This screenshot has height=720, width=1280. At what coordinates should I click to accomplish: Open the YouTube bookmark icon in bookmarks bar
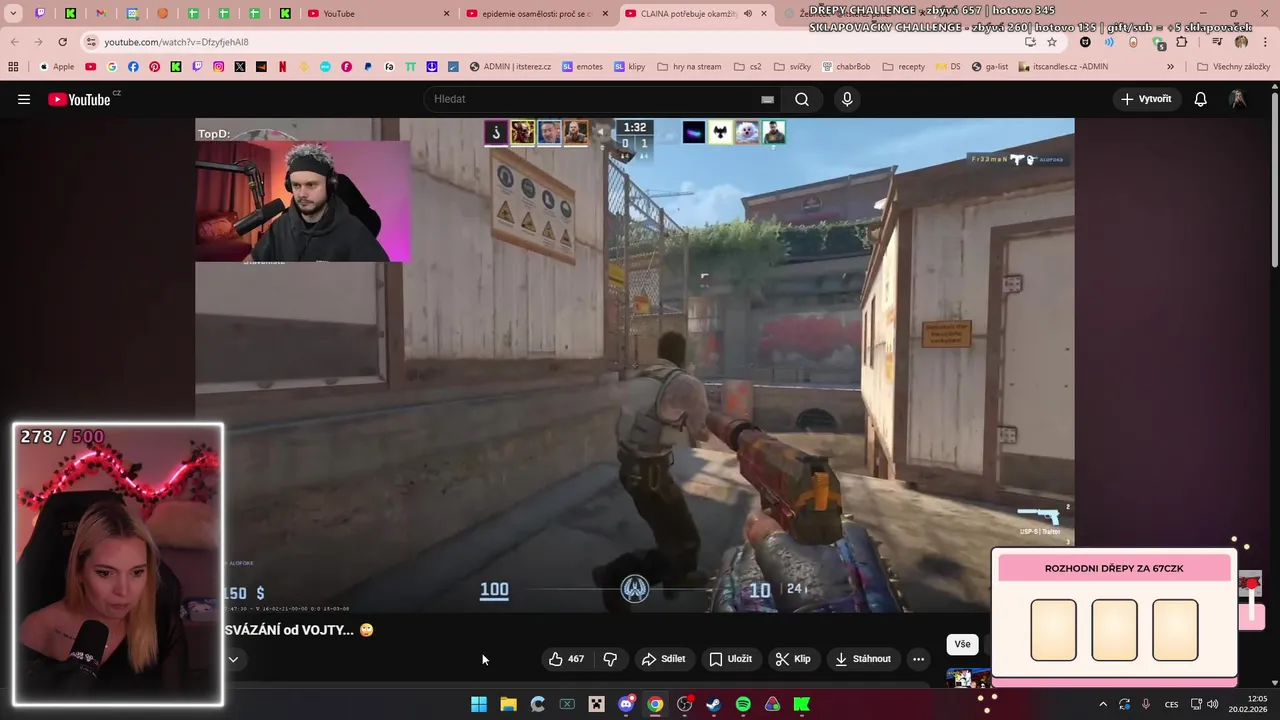pos(90,67)
